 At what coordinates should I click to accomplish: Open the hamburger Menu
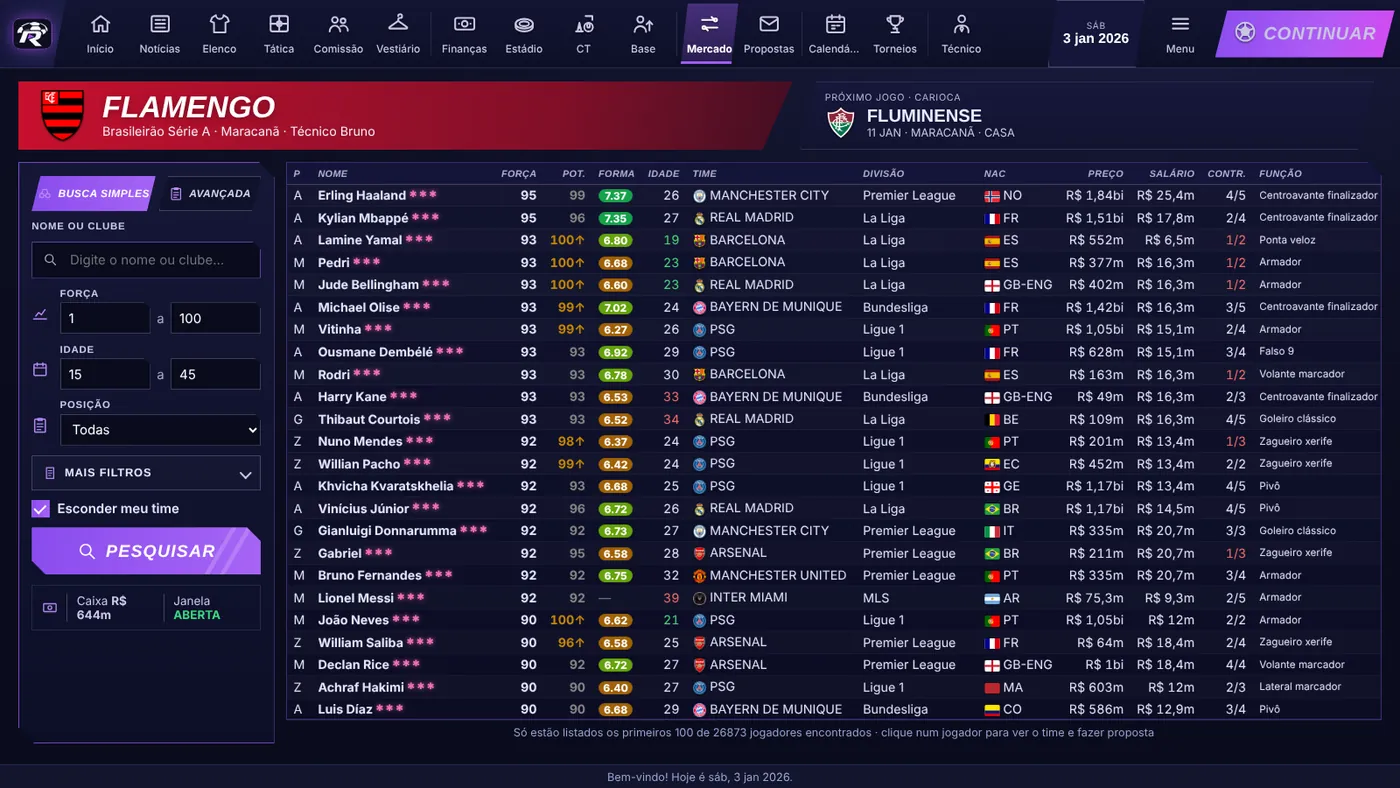[1180, 34]
